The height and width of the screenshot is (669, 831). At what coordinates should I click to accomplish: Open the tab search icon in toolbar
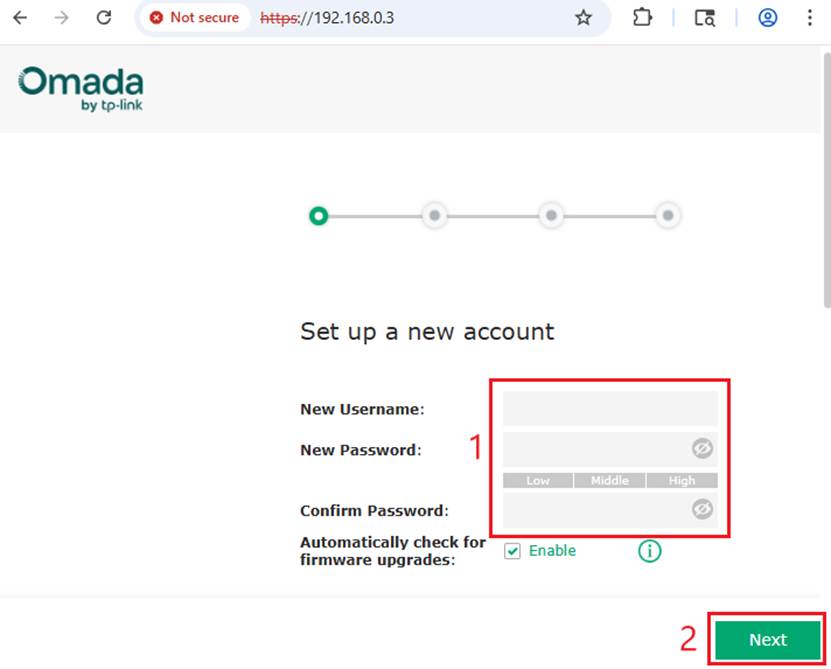coord(705,18)
